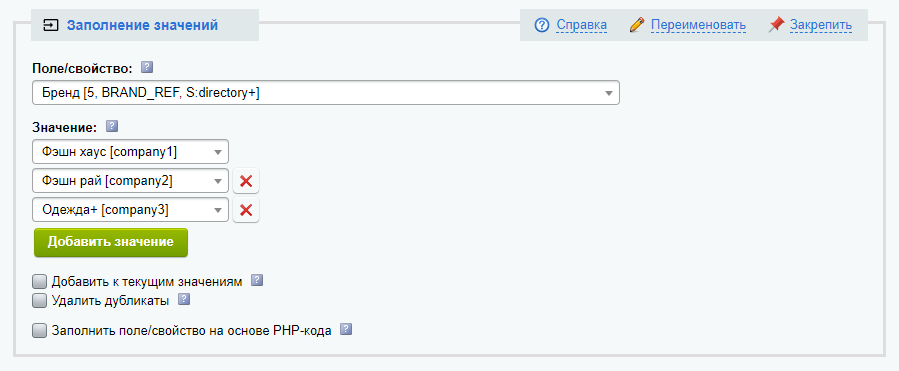Open the Фэшн рай [company2] dropdown
The image size is (899, 371).
[131, 181]
